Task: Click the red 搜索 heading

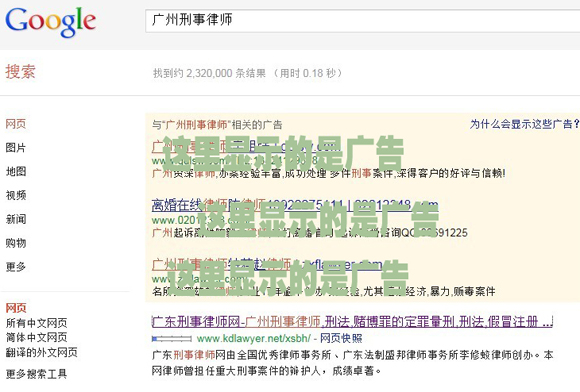Action: (x=20, y=72)
